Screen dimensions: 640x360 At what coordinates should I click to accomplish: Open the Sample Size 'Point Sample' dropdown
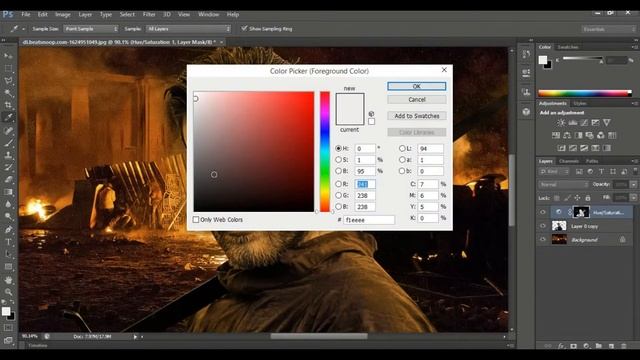point(91,29)
